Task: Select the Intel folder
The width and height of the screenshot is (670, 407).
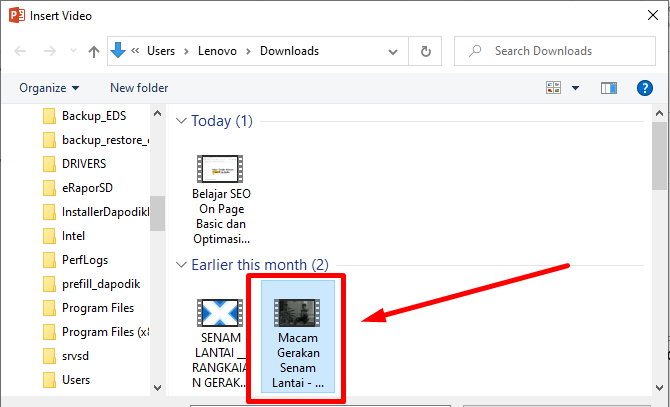Action: pos(73,236)
